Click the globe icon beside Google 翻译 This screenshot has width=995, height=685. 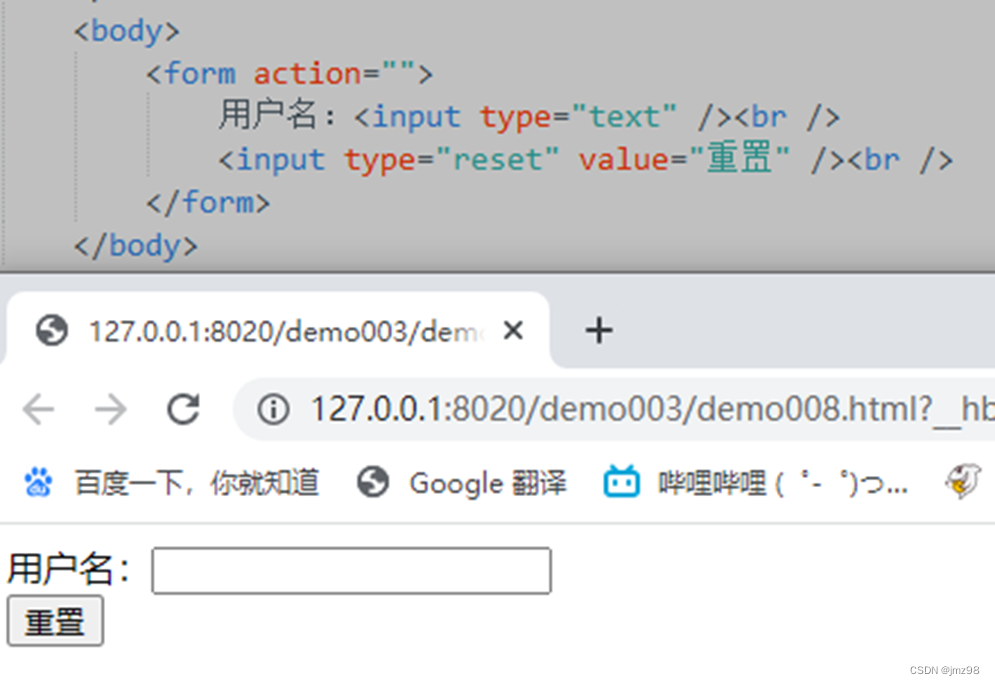373,482
